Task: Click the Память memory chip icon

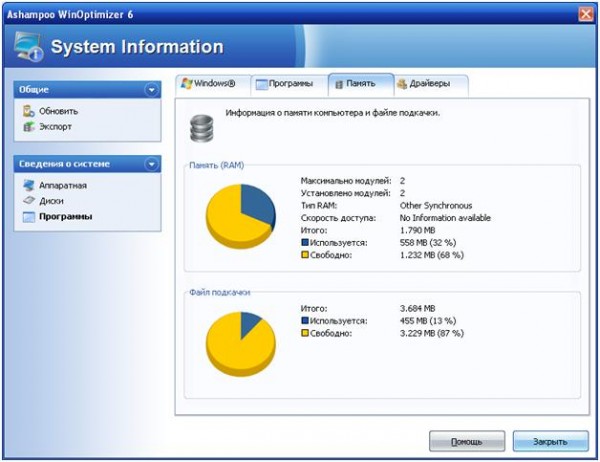Action: point(339,84)
